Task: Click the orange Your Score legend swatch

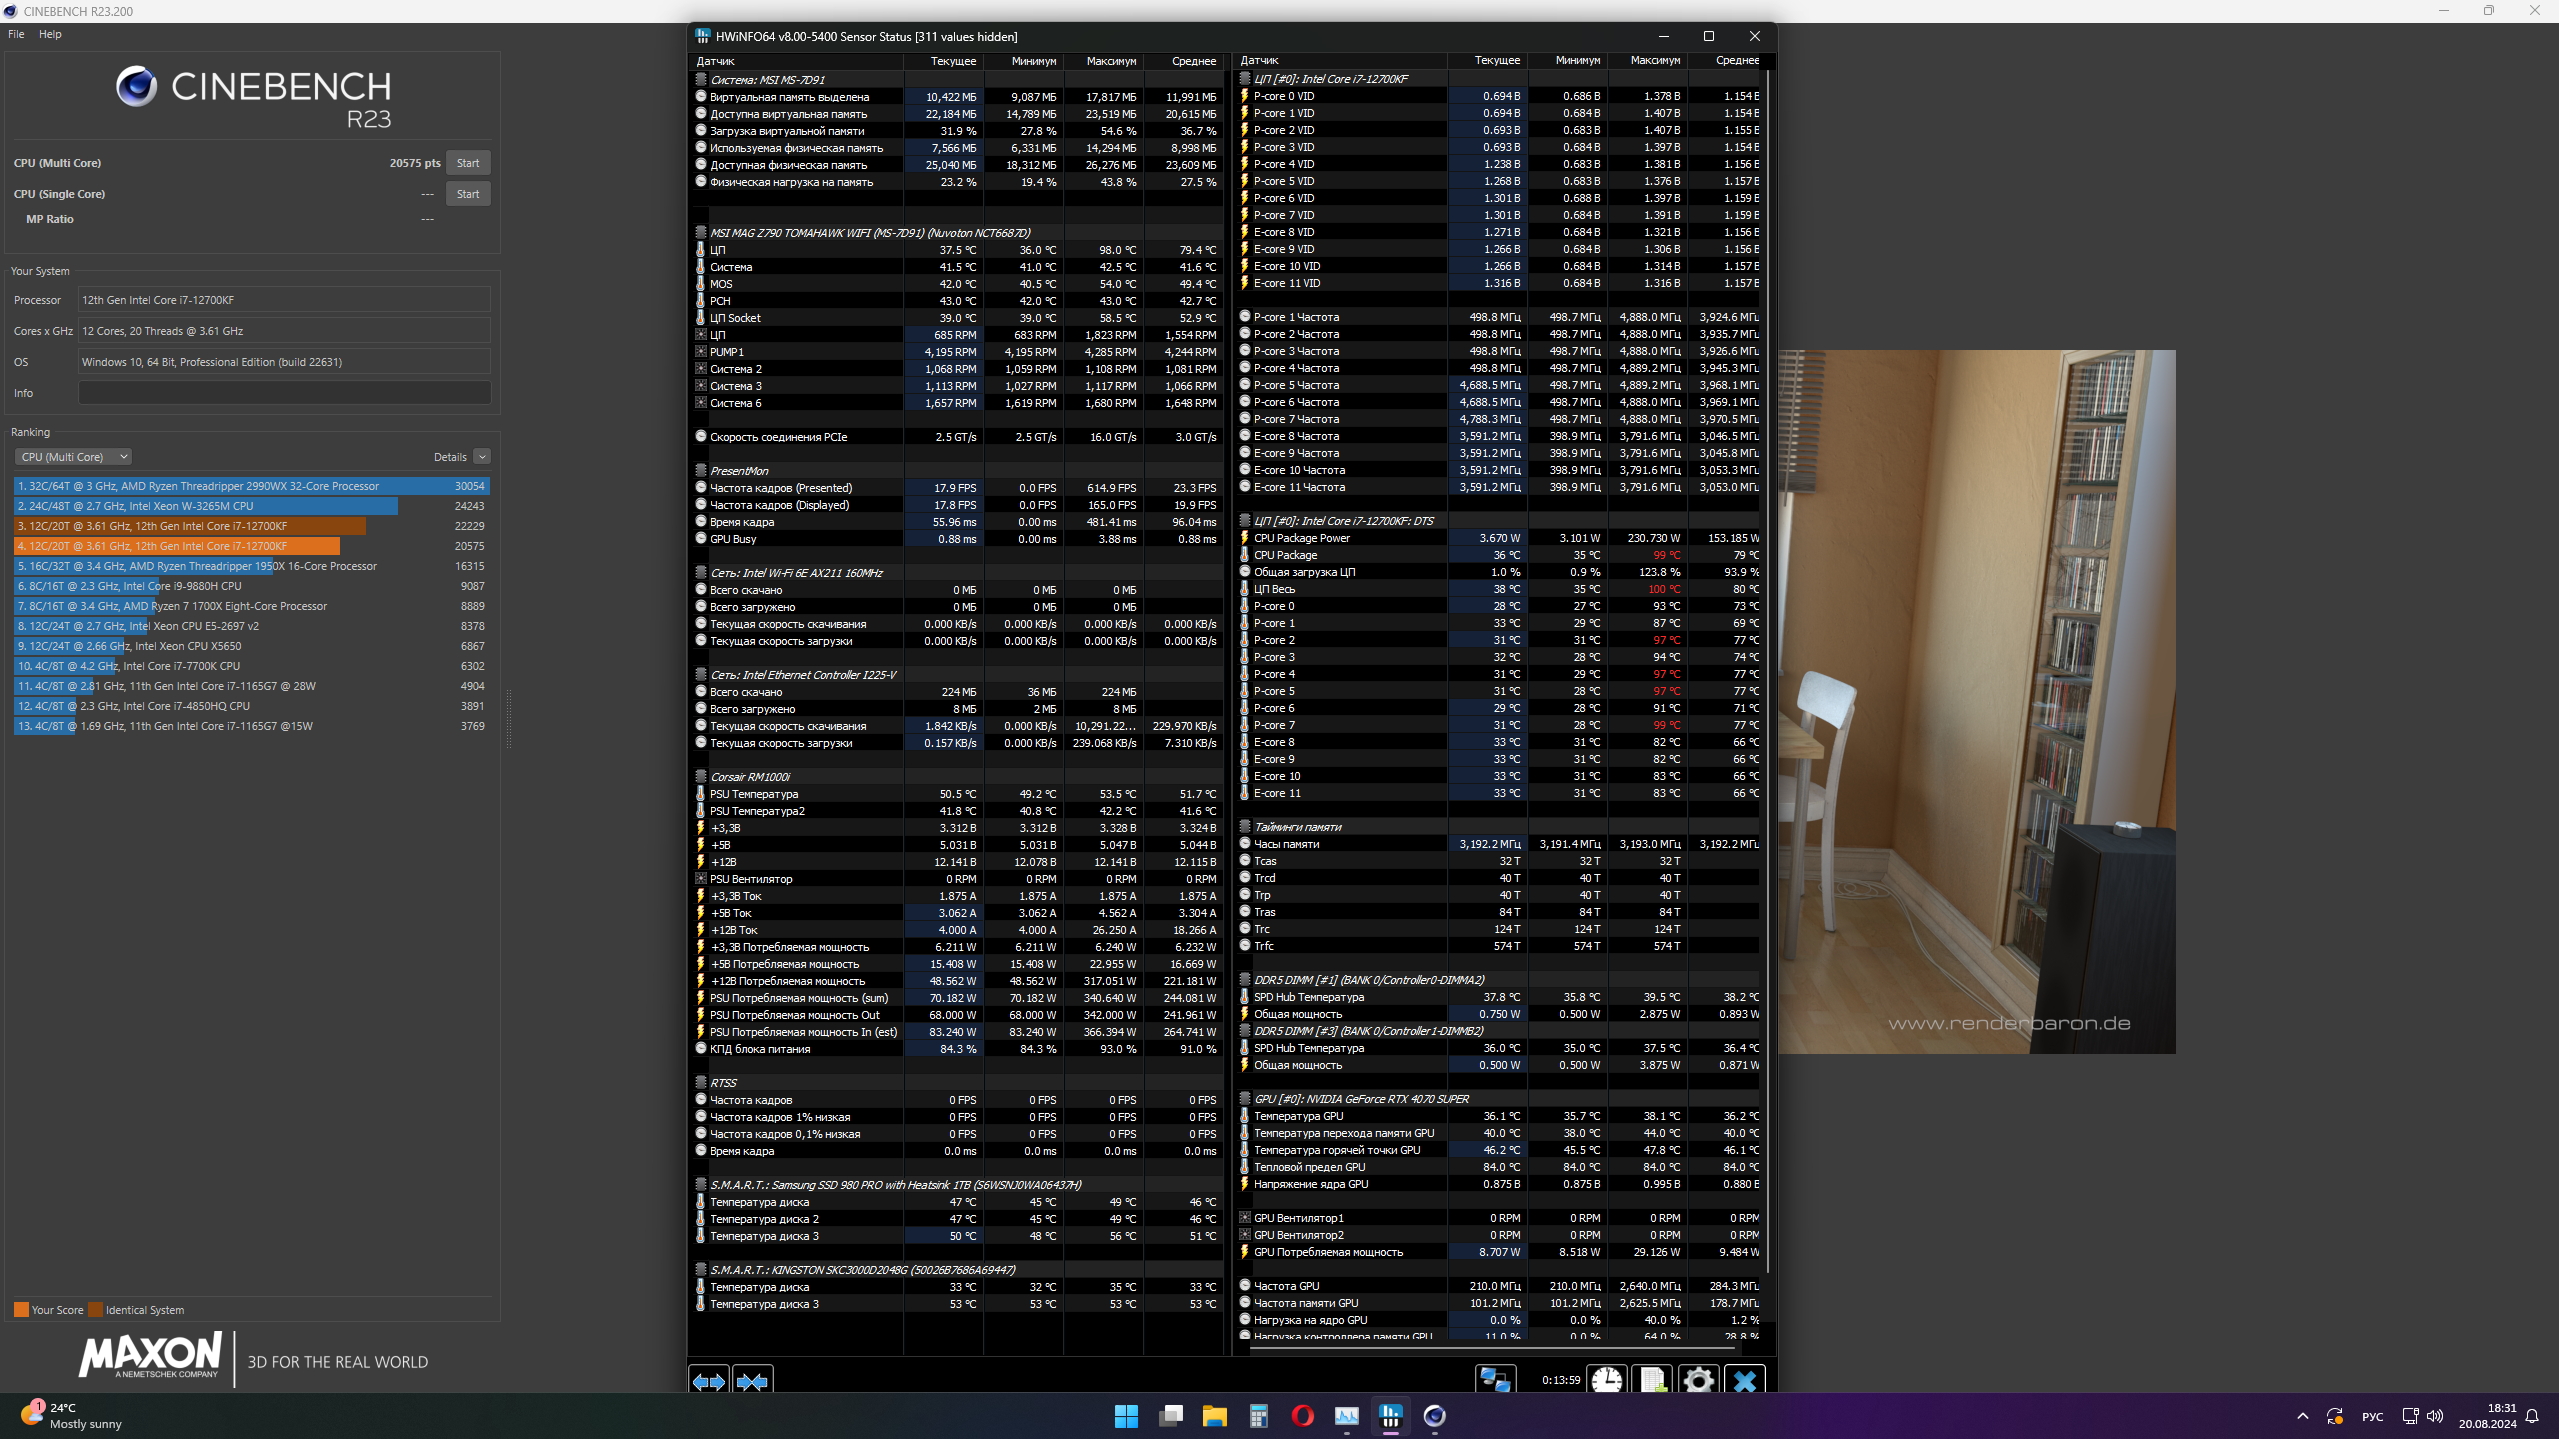Action: pos(21,1310)
